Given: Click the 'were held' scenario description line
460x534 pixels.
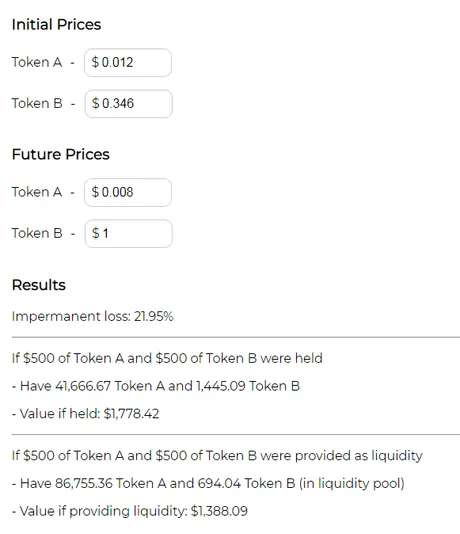Looking at the screenshot, I should (167, 358).
